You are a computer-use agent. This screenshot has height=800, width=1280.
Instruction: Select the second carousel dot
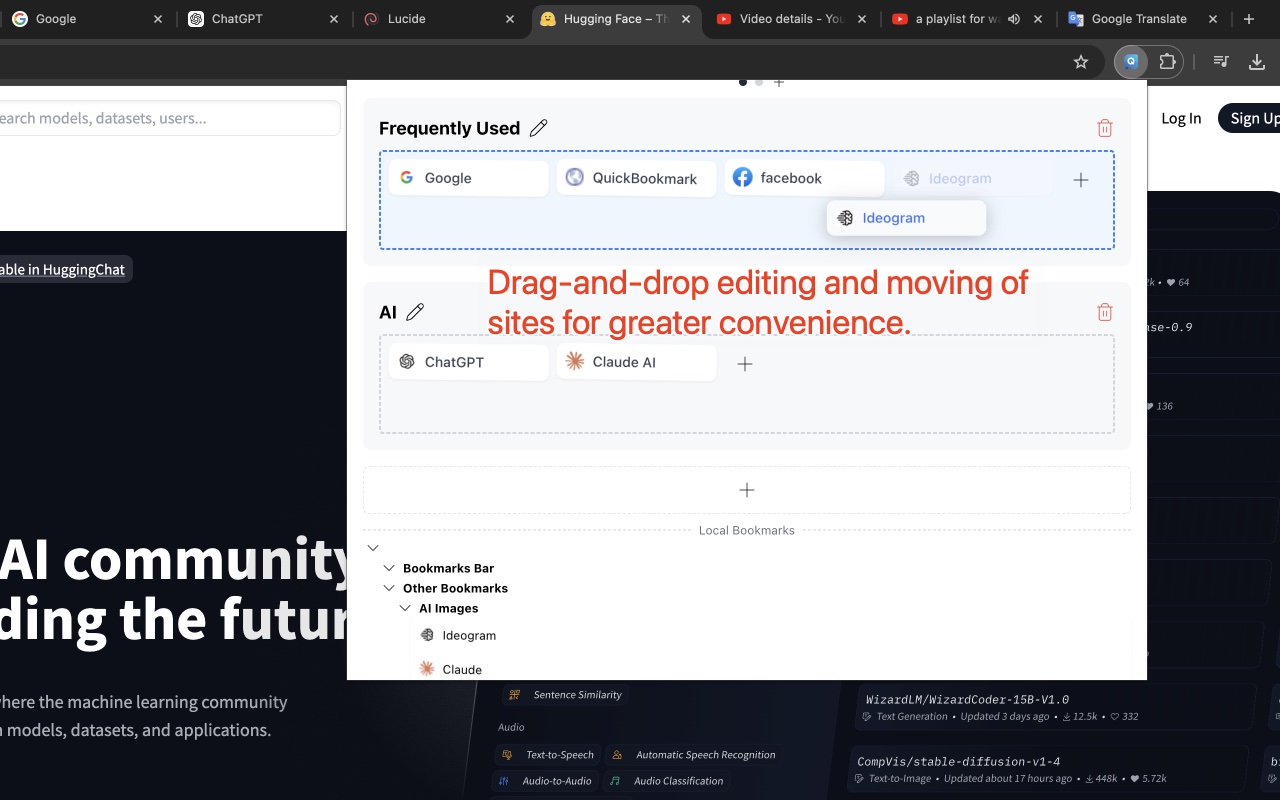(759, 82)
